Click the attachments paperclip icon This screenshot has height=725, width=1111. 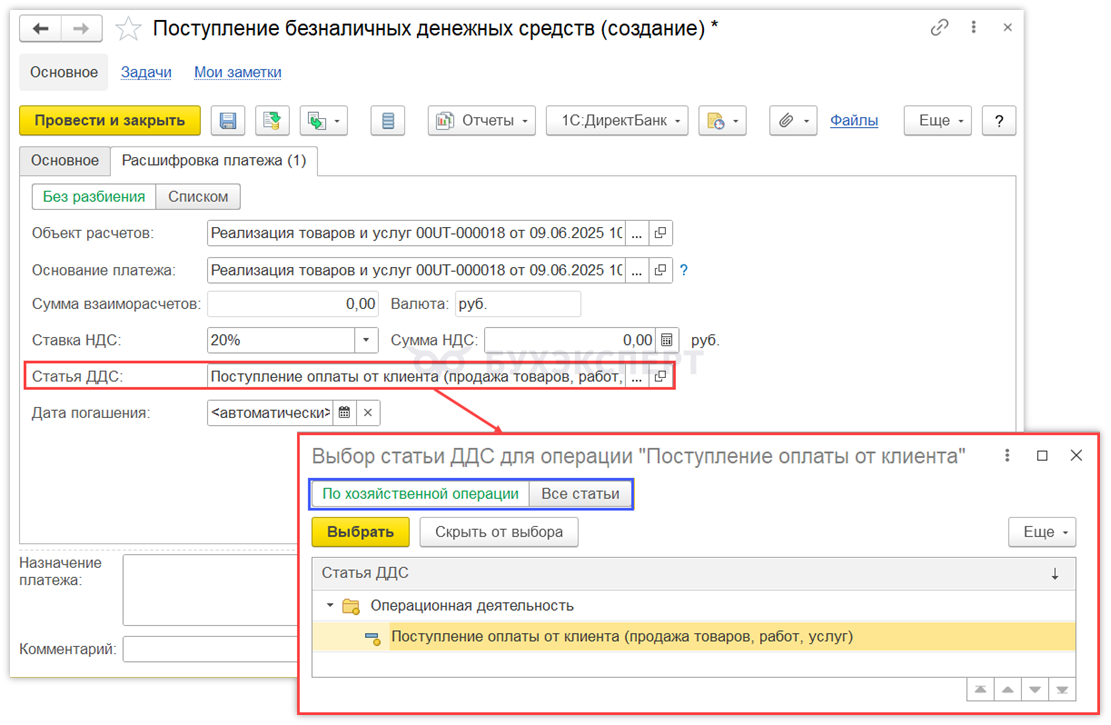(x=786, y=121)
